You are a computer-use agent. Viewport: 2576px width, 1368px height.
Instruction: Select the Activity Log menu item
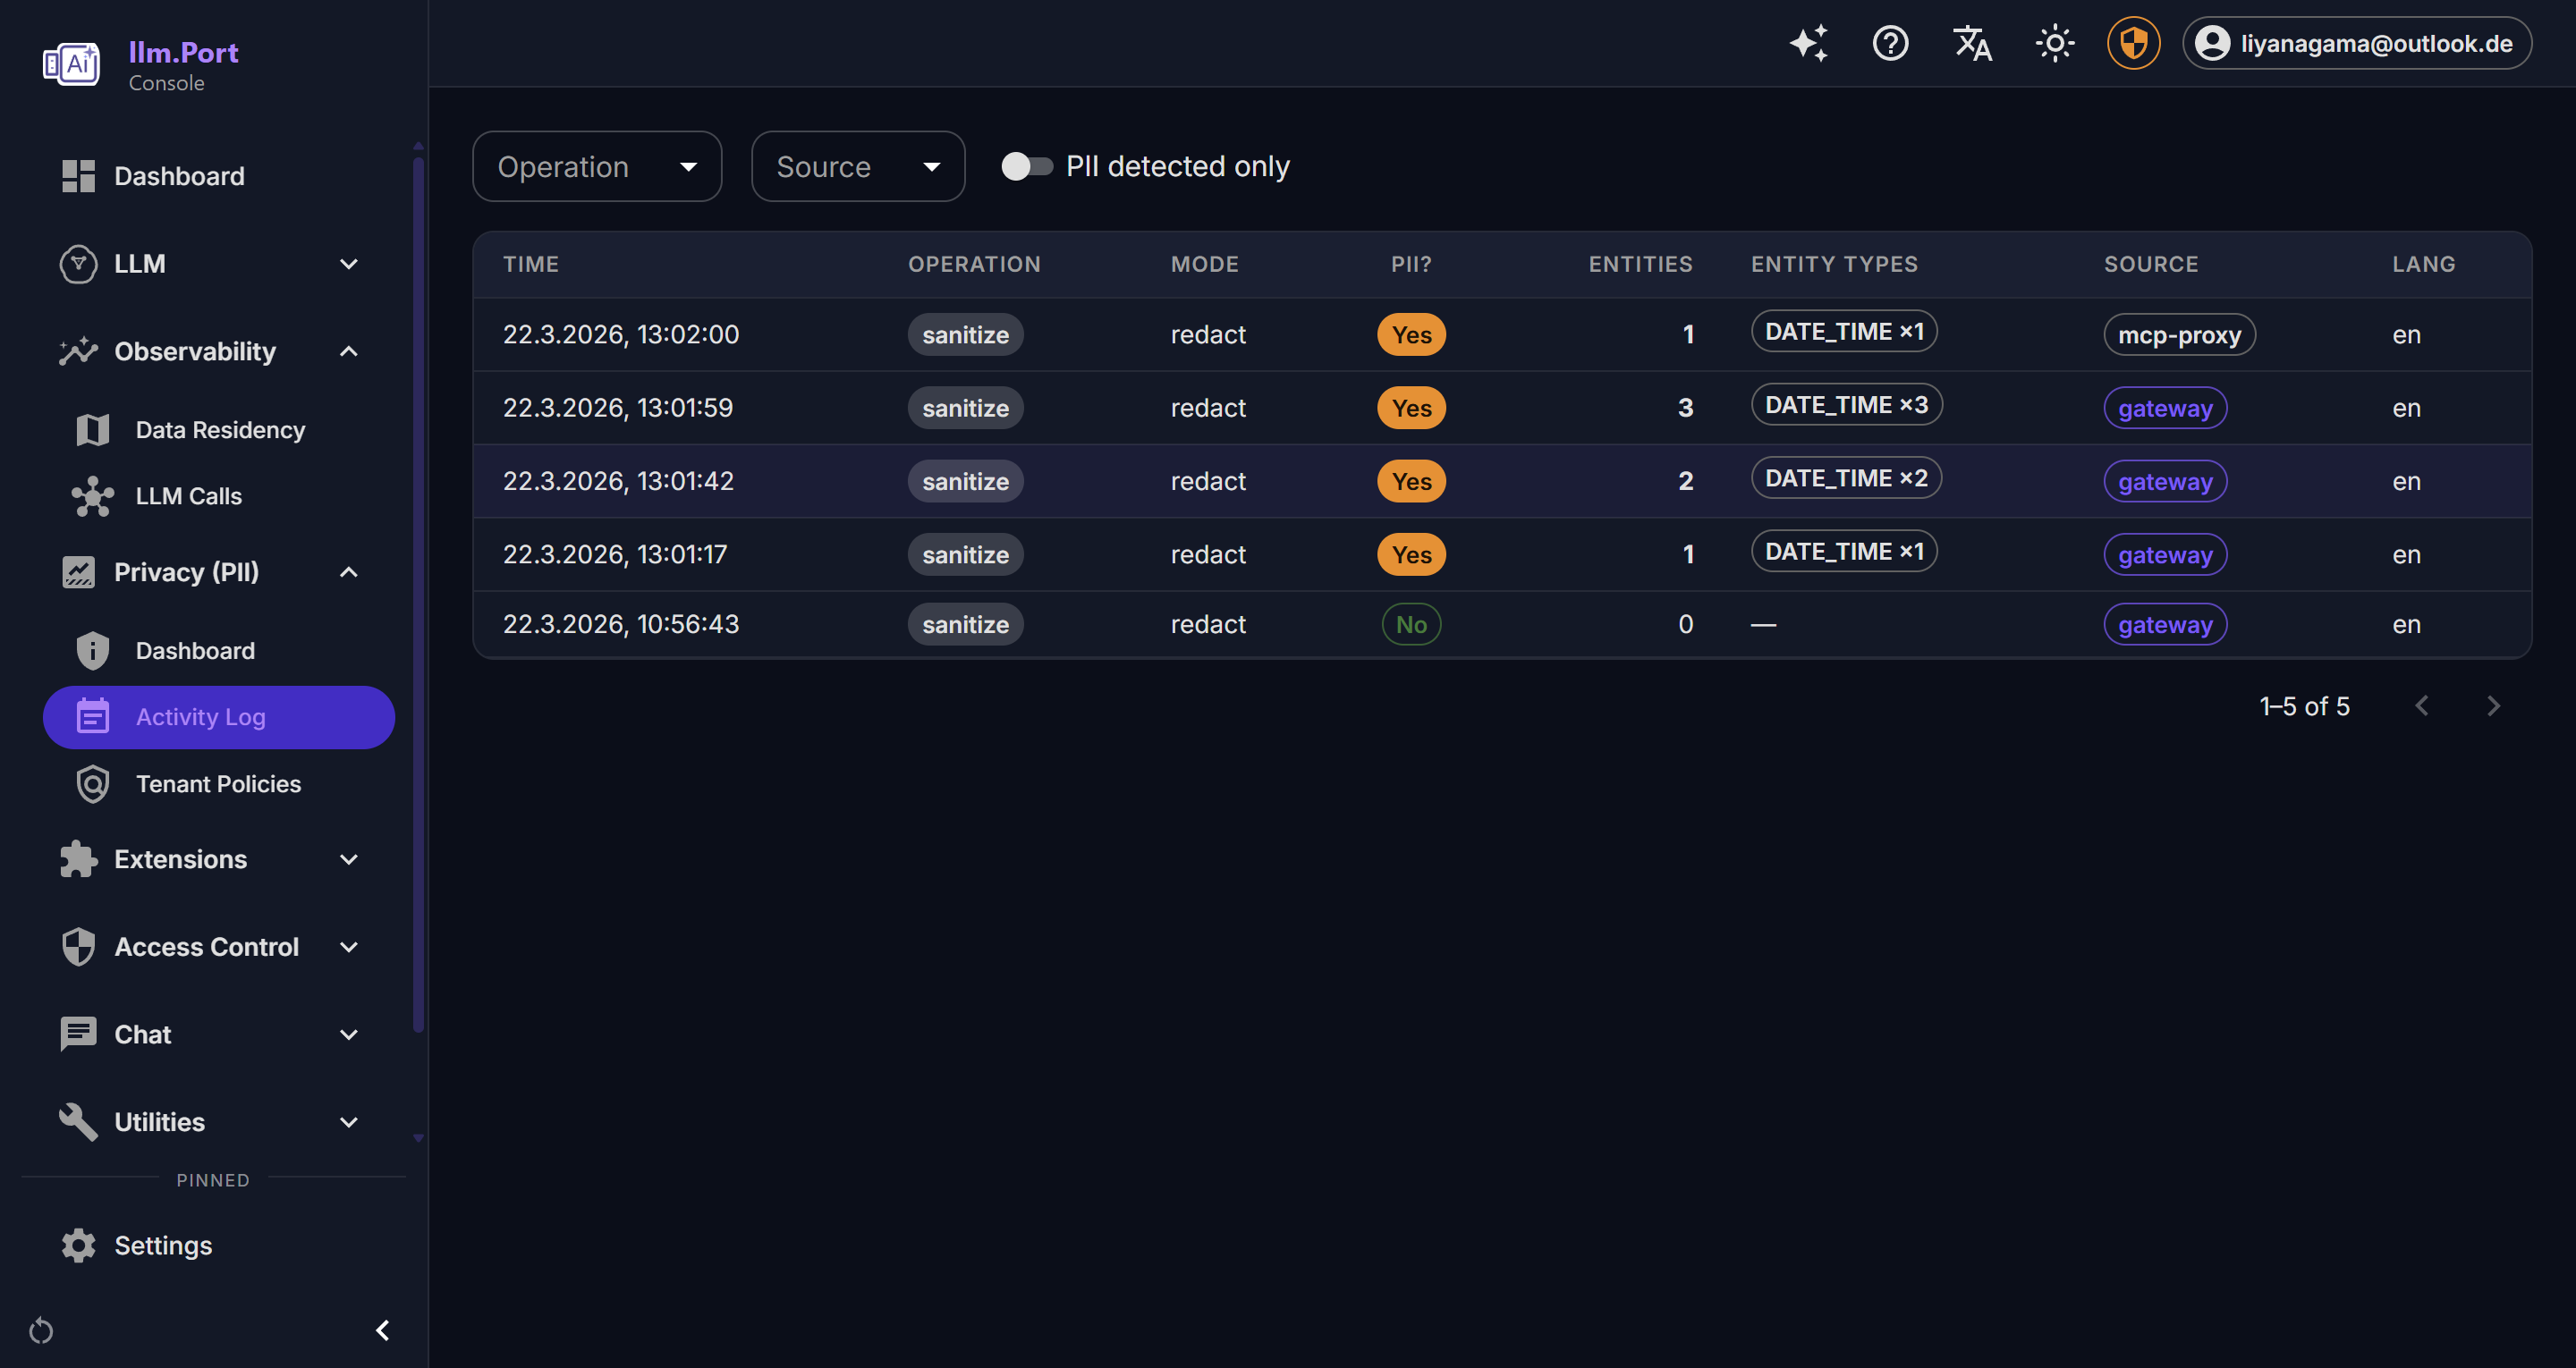pos(219,717)
